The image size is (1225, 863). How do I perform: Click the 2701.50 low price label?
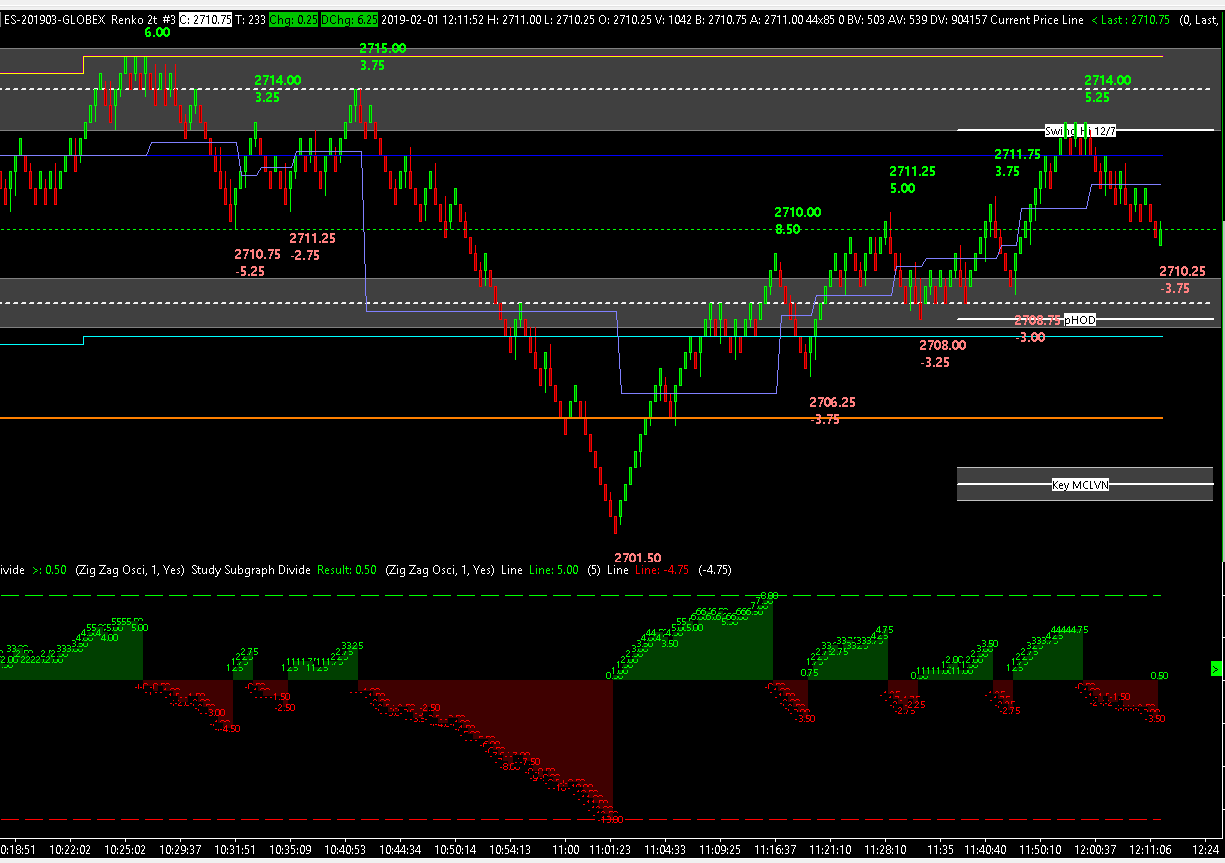click(638, 557)
